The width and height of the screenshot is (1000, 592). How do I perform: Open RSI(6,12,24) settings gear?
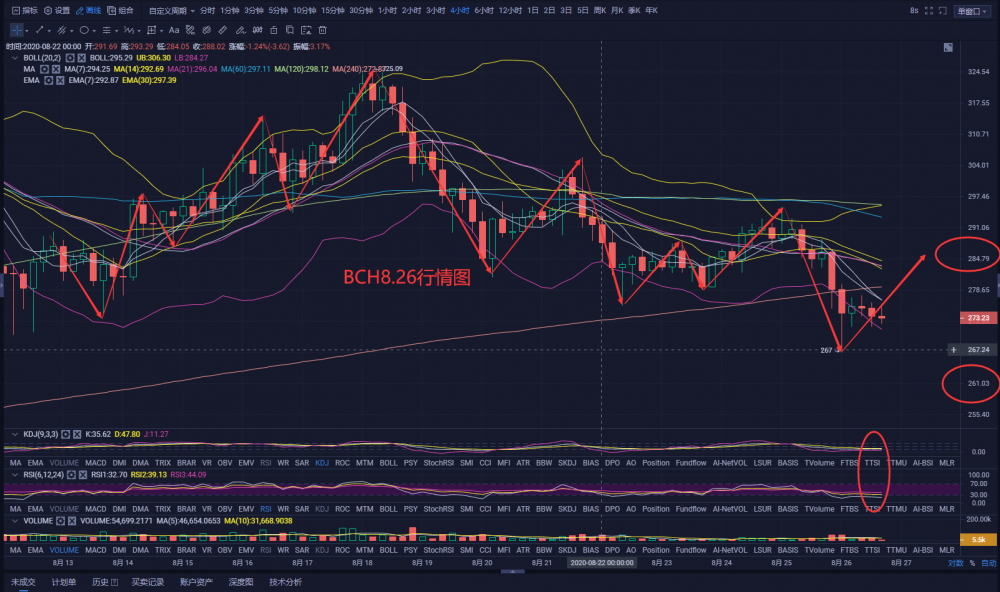[x=71, y=475]
